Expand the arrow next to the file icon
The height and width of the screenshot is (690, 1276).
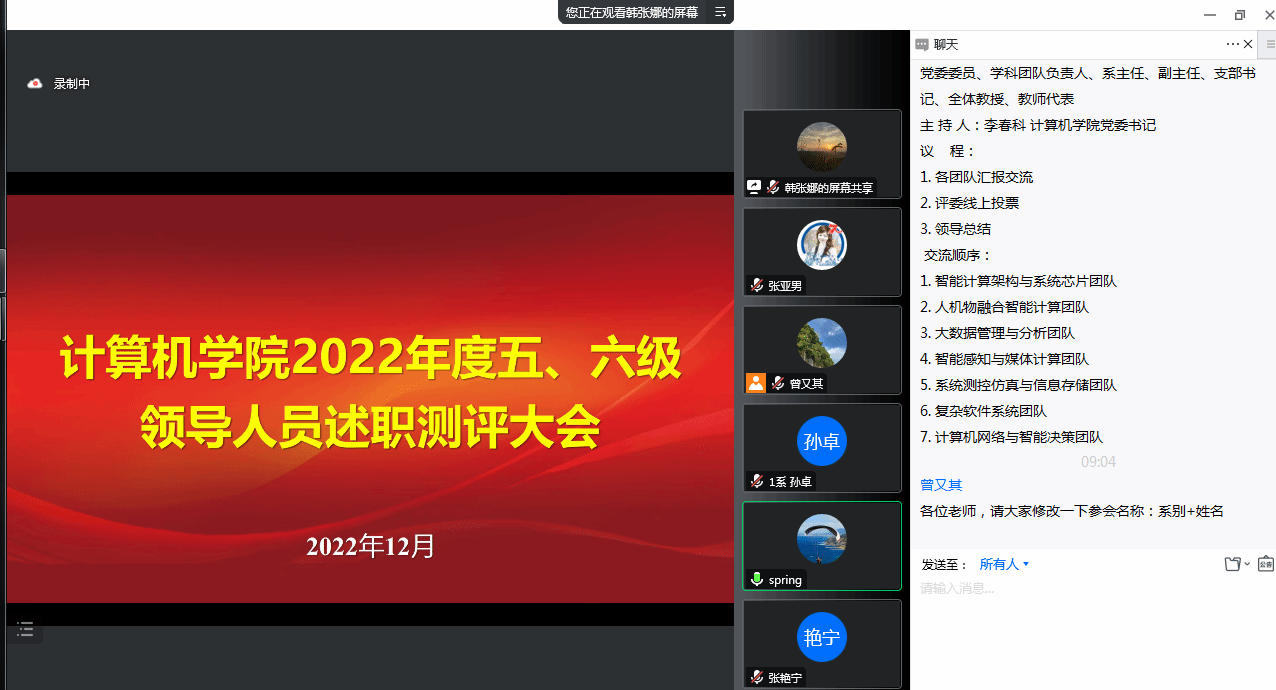click(1247, 564)
